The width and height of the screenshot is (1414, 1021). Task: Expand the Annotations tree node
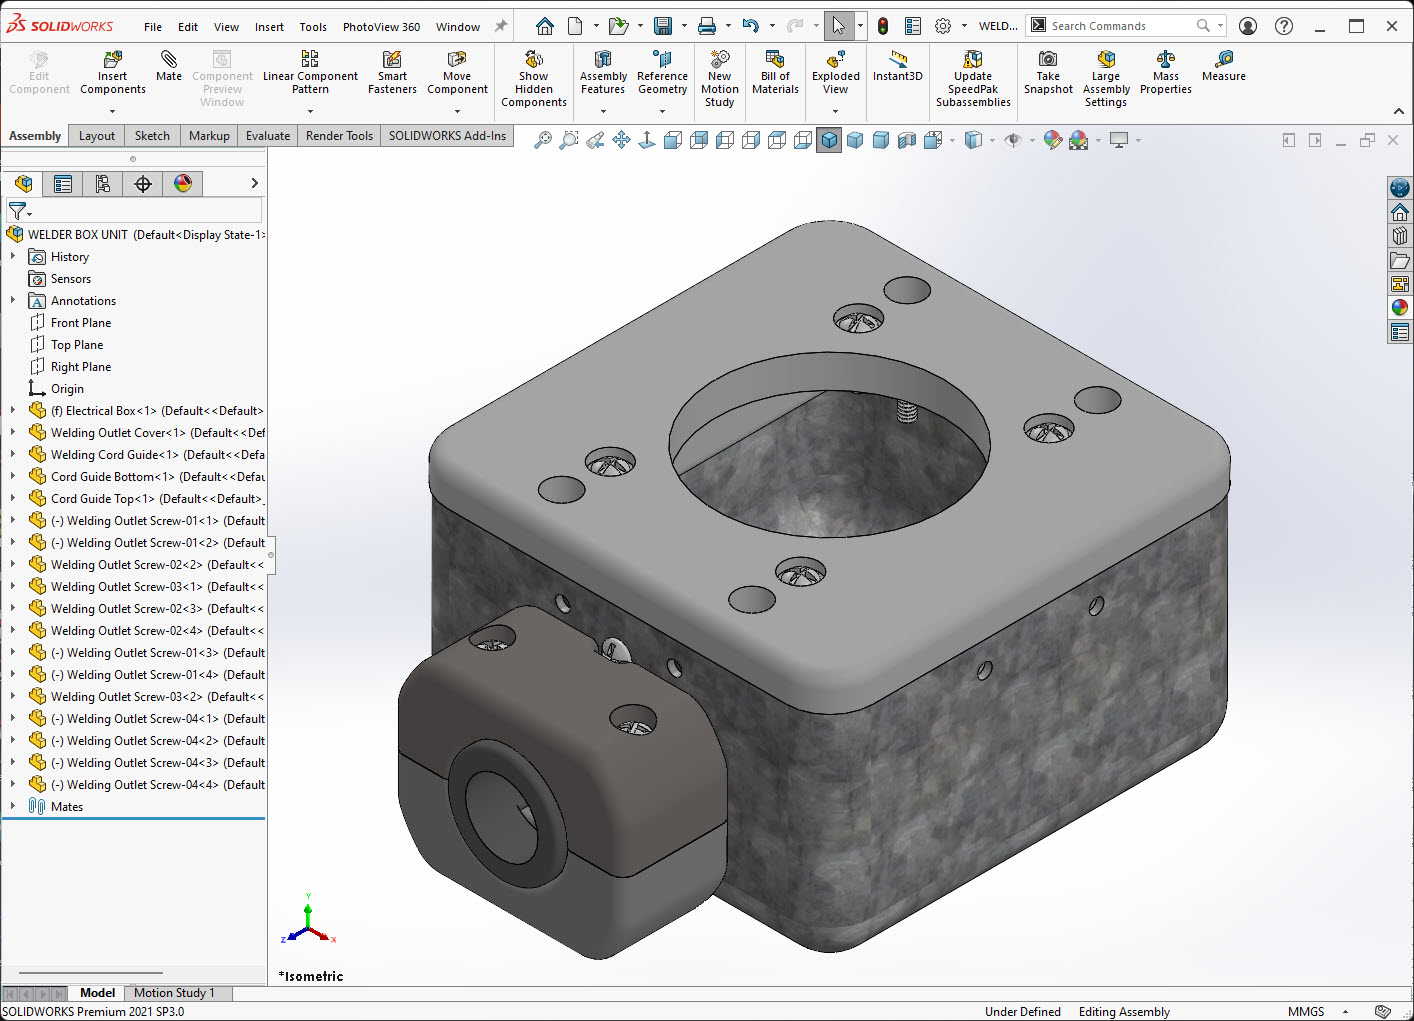click(x=13, y=301)
